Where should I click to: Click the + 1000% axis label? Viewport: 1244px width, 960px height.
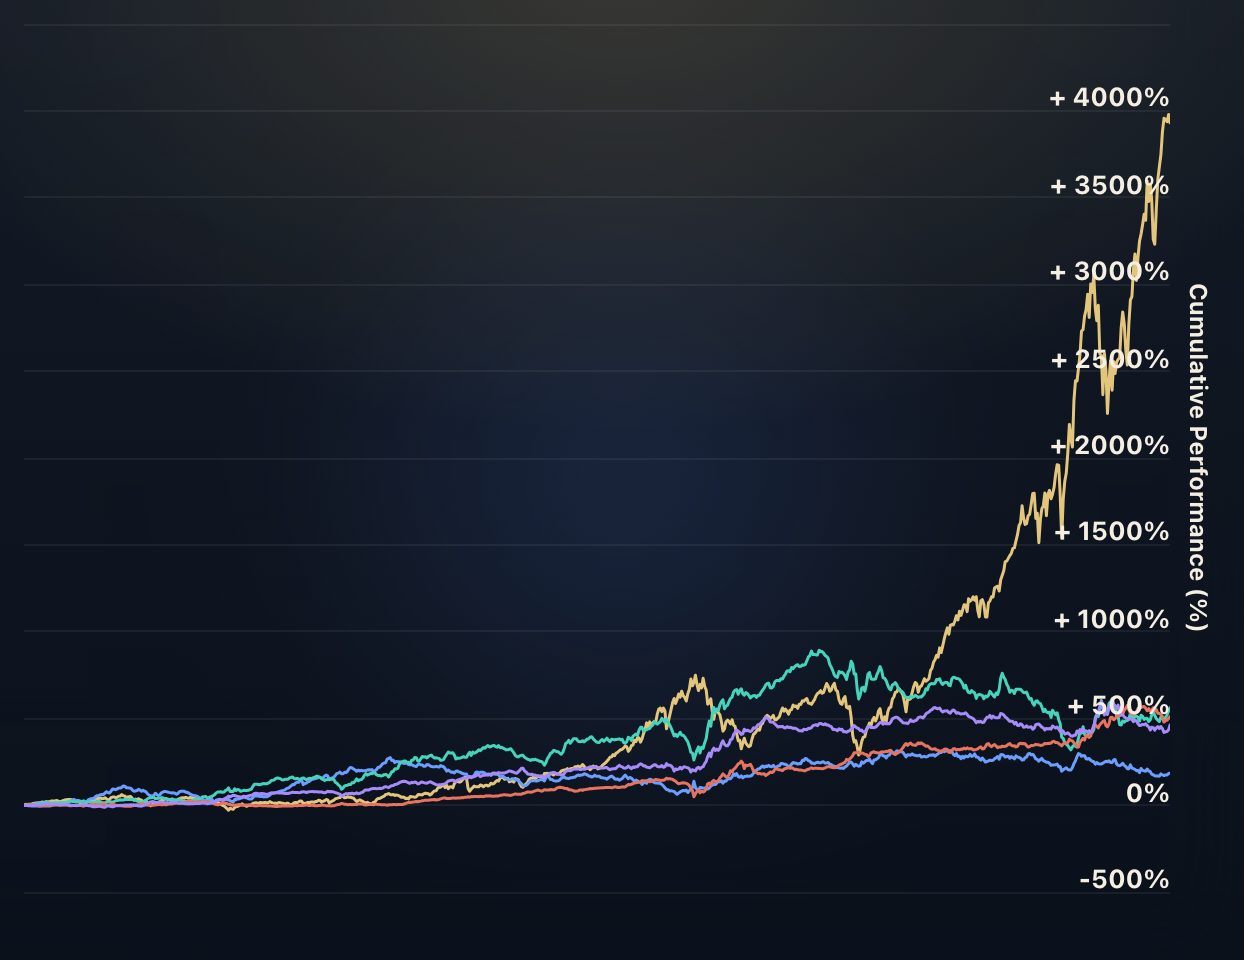click(1111, 620)
